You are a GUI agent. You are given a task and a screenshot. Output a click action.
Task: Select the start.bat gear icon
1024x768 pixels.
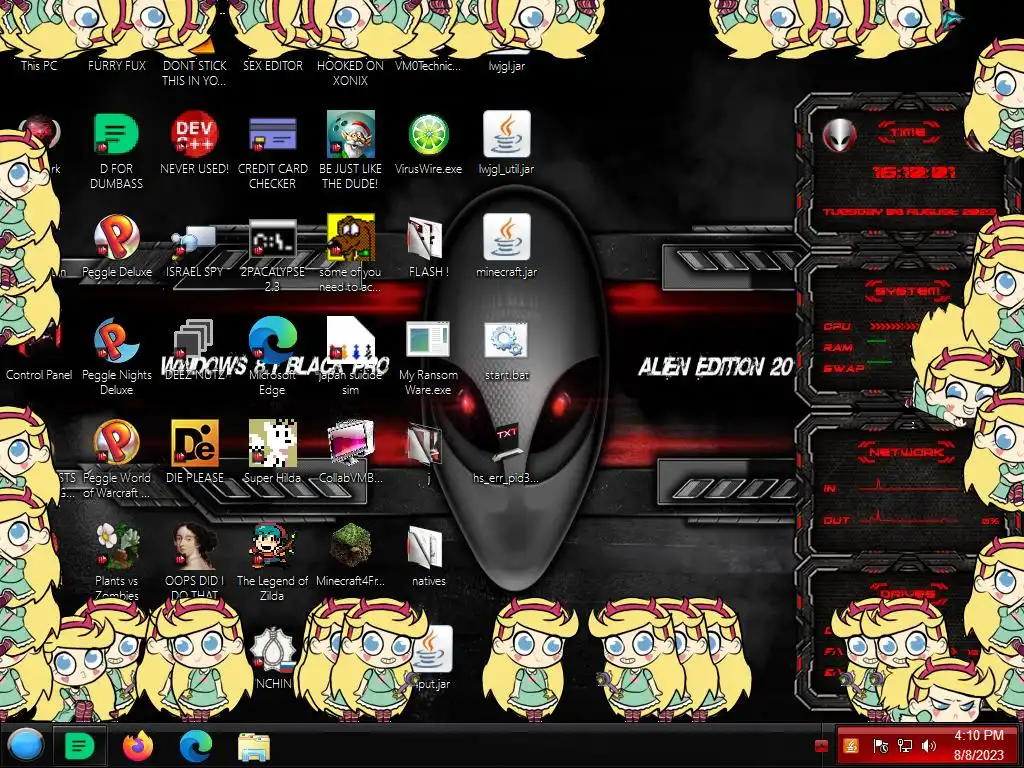506,340
